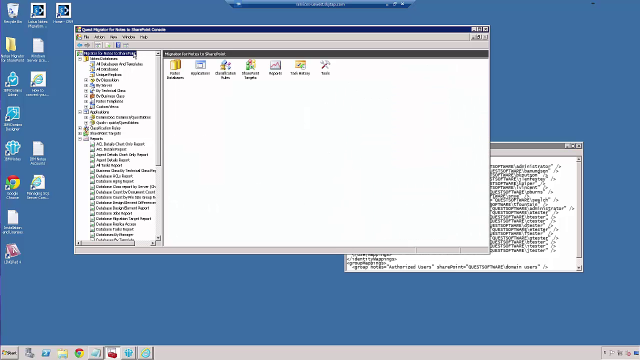The width and height of the screenshot is (640, 360).
Task: Open the View menu
Action: (x=113, y=37)
